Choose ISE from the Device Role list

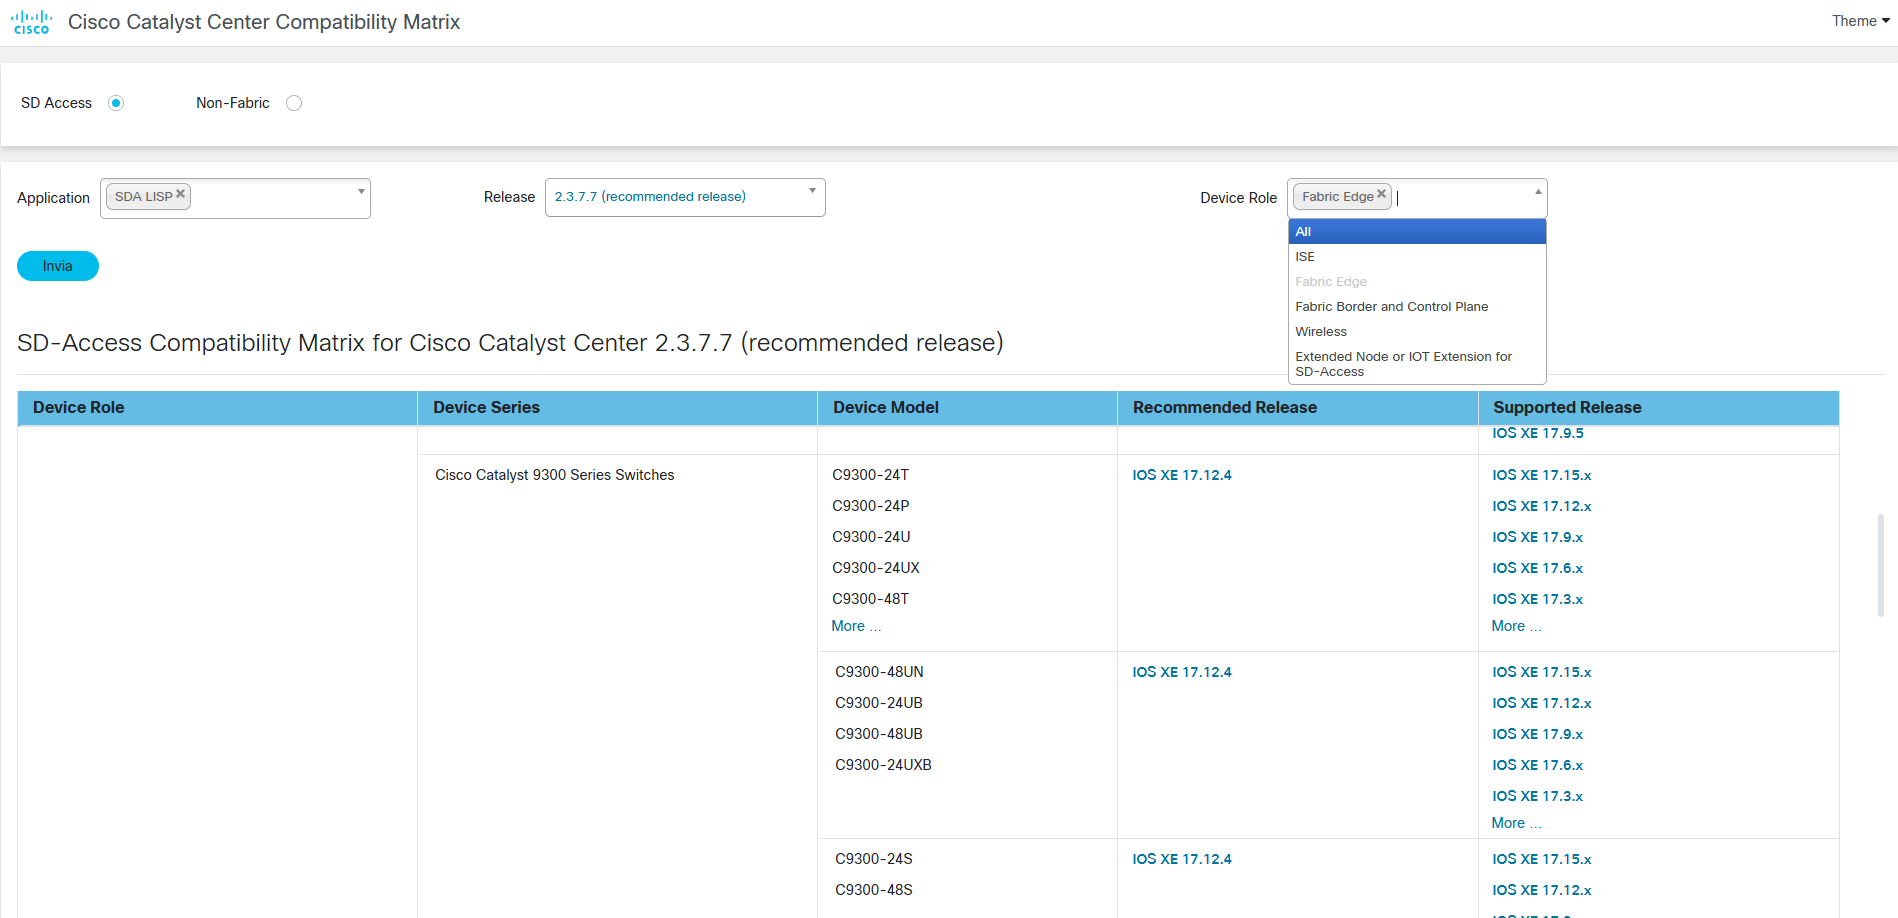[1416, 257]
